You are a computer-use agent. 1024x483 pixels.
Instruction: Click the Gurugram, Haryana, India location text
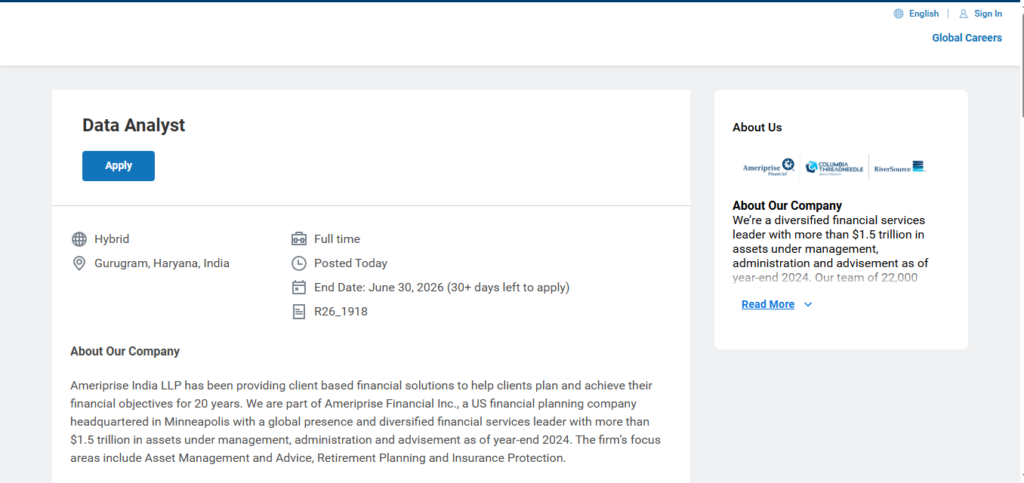tap(162, 264)
